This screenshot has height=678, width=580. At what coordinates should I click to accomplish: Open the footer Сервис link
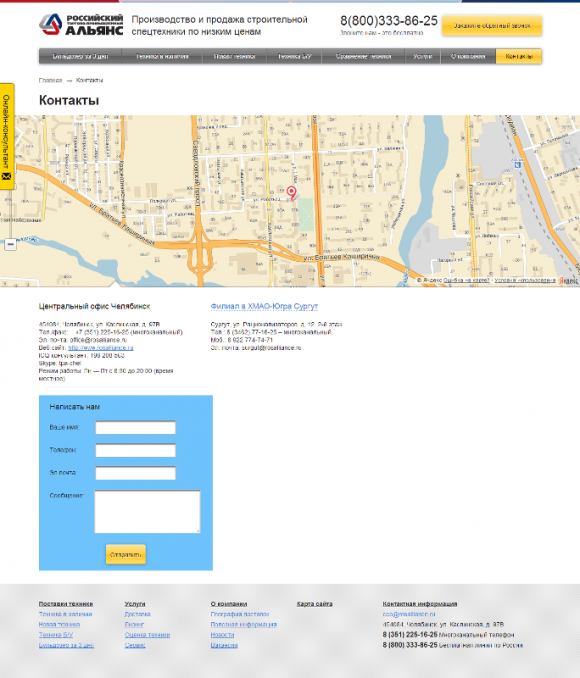click(135, 645)
